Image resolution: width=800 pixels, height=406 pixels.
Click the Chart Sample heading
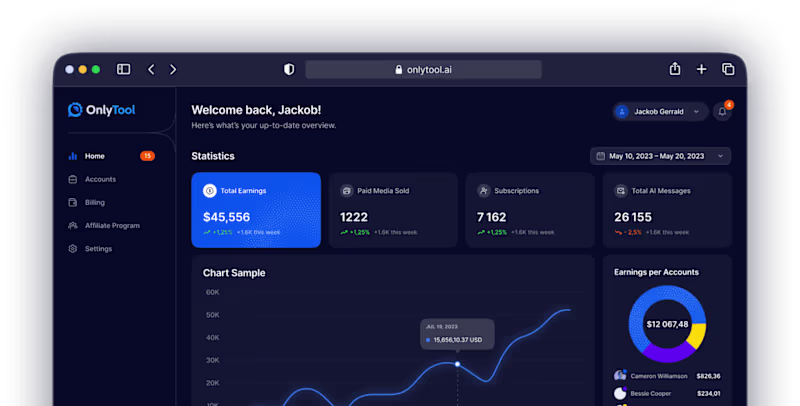[x=234, y=273]
